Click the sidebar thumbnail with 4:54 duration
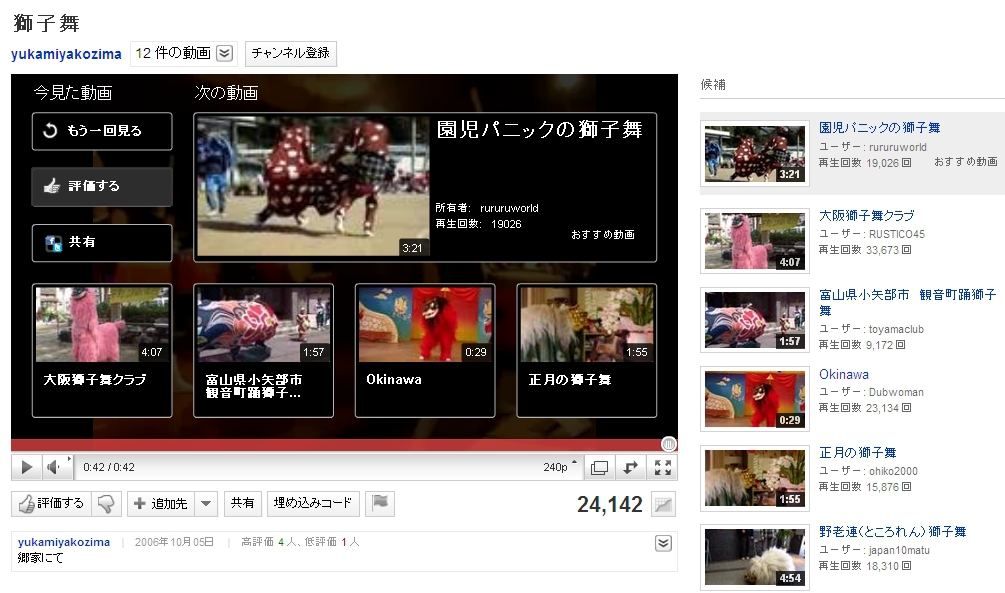The height and width of the screenshot is (593, 1005). (755, 557)
